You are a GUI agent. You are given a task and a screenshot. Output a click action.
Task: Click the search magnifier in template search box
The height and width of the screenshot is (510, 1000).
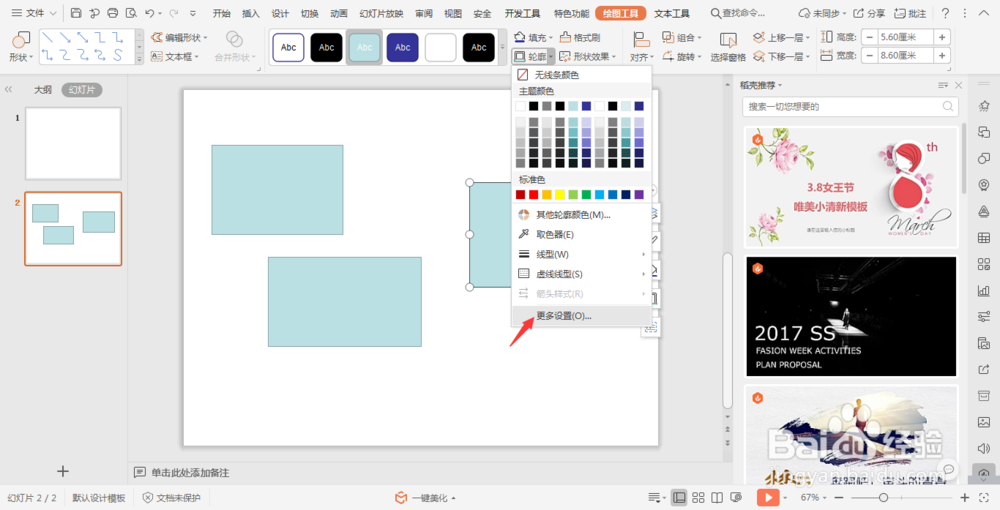[x=948, y=106]
